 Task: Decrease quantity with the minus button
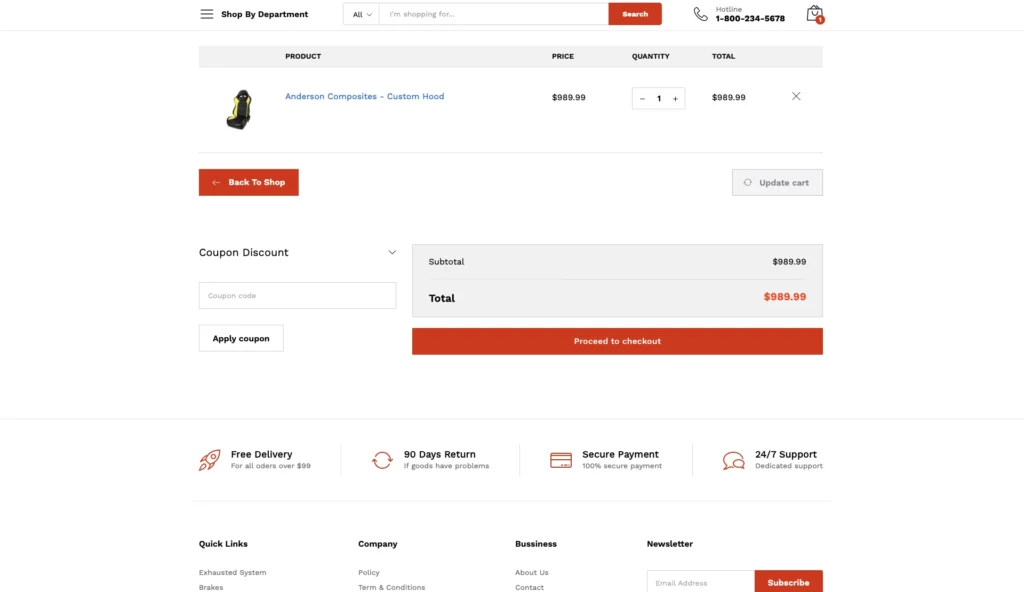(642, 99)
